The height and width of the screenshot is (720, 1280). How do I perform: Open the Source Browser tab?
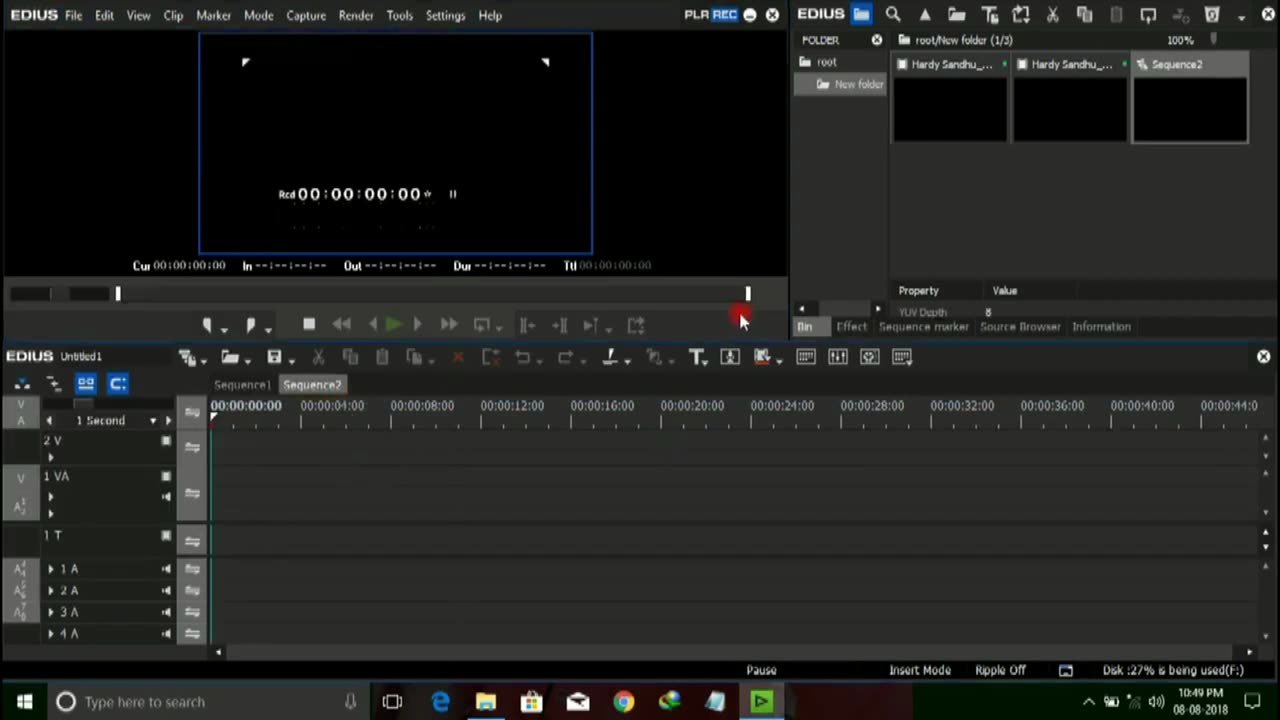[x=1019, y=327]
